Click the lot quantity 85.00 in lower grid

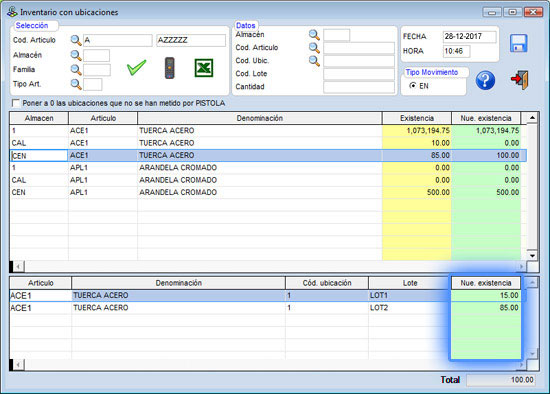click(486, 308)
